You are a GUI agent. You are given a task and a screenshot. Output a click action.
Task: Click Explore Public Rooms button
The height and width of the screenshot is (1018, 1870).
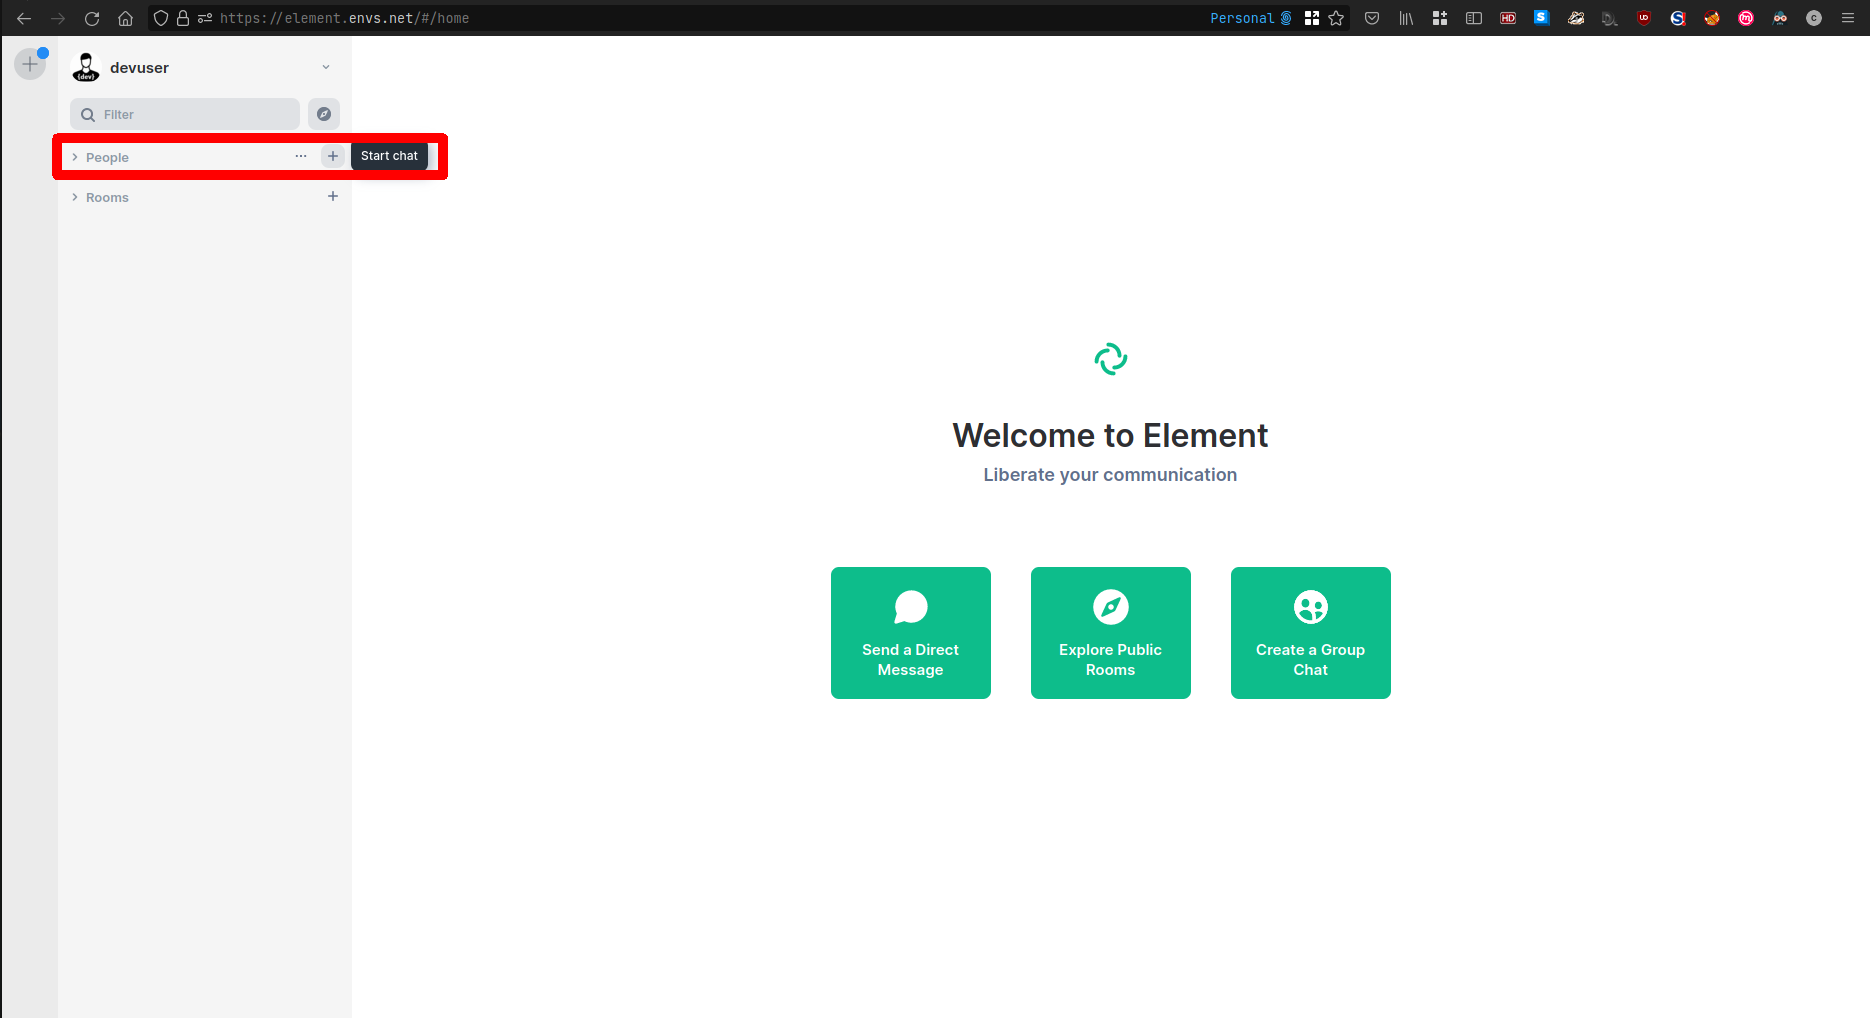tap(1111, 633)
